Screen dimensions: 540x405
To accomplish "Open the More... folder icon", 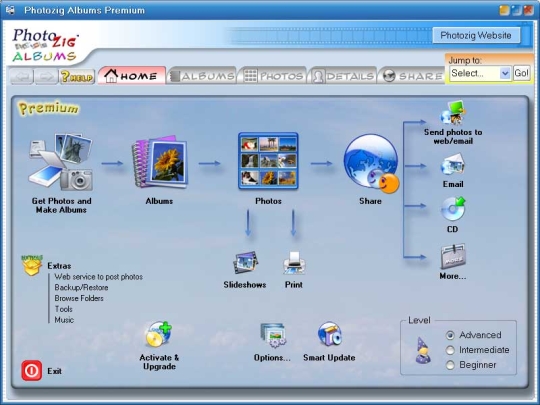I will pos(453,257).
